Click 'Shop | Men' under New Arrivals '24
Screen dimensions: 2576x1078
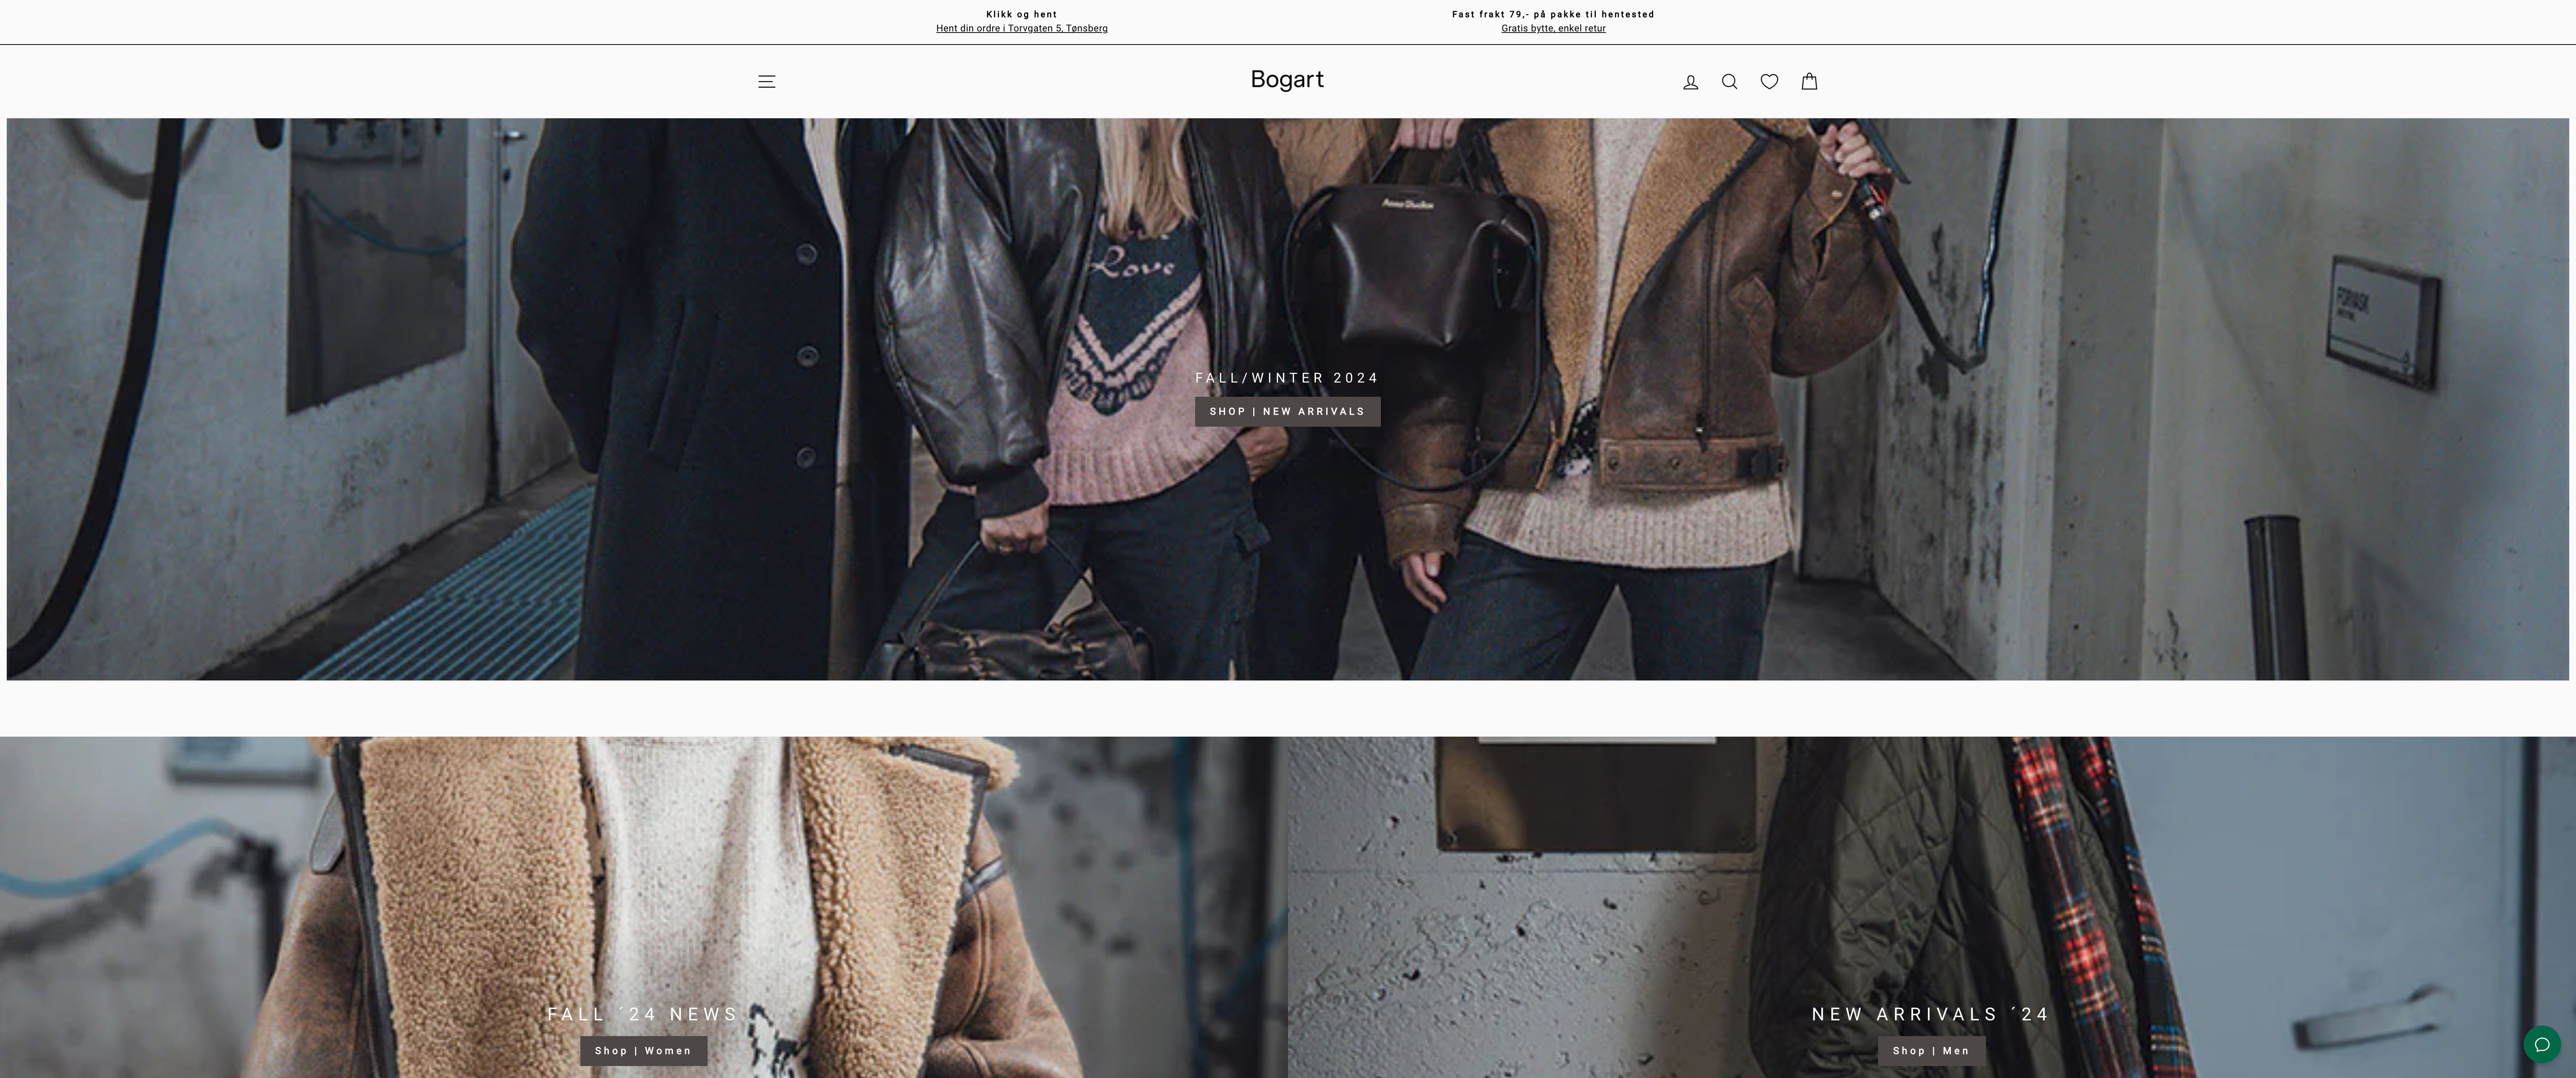pyautogui.click(x=1931, y=1051)
